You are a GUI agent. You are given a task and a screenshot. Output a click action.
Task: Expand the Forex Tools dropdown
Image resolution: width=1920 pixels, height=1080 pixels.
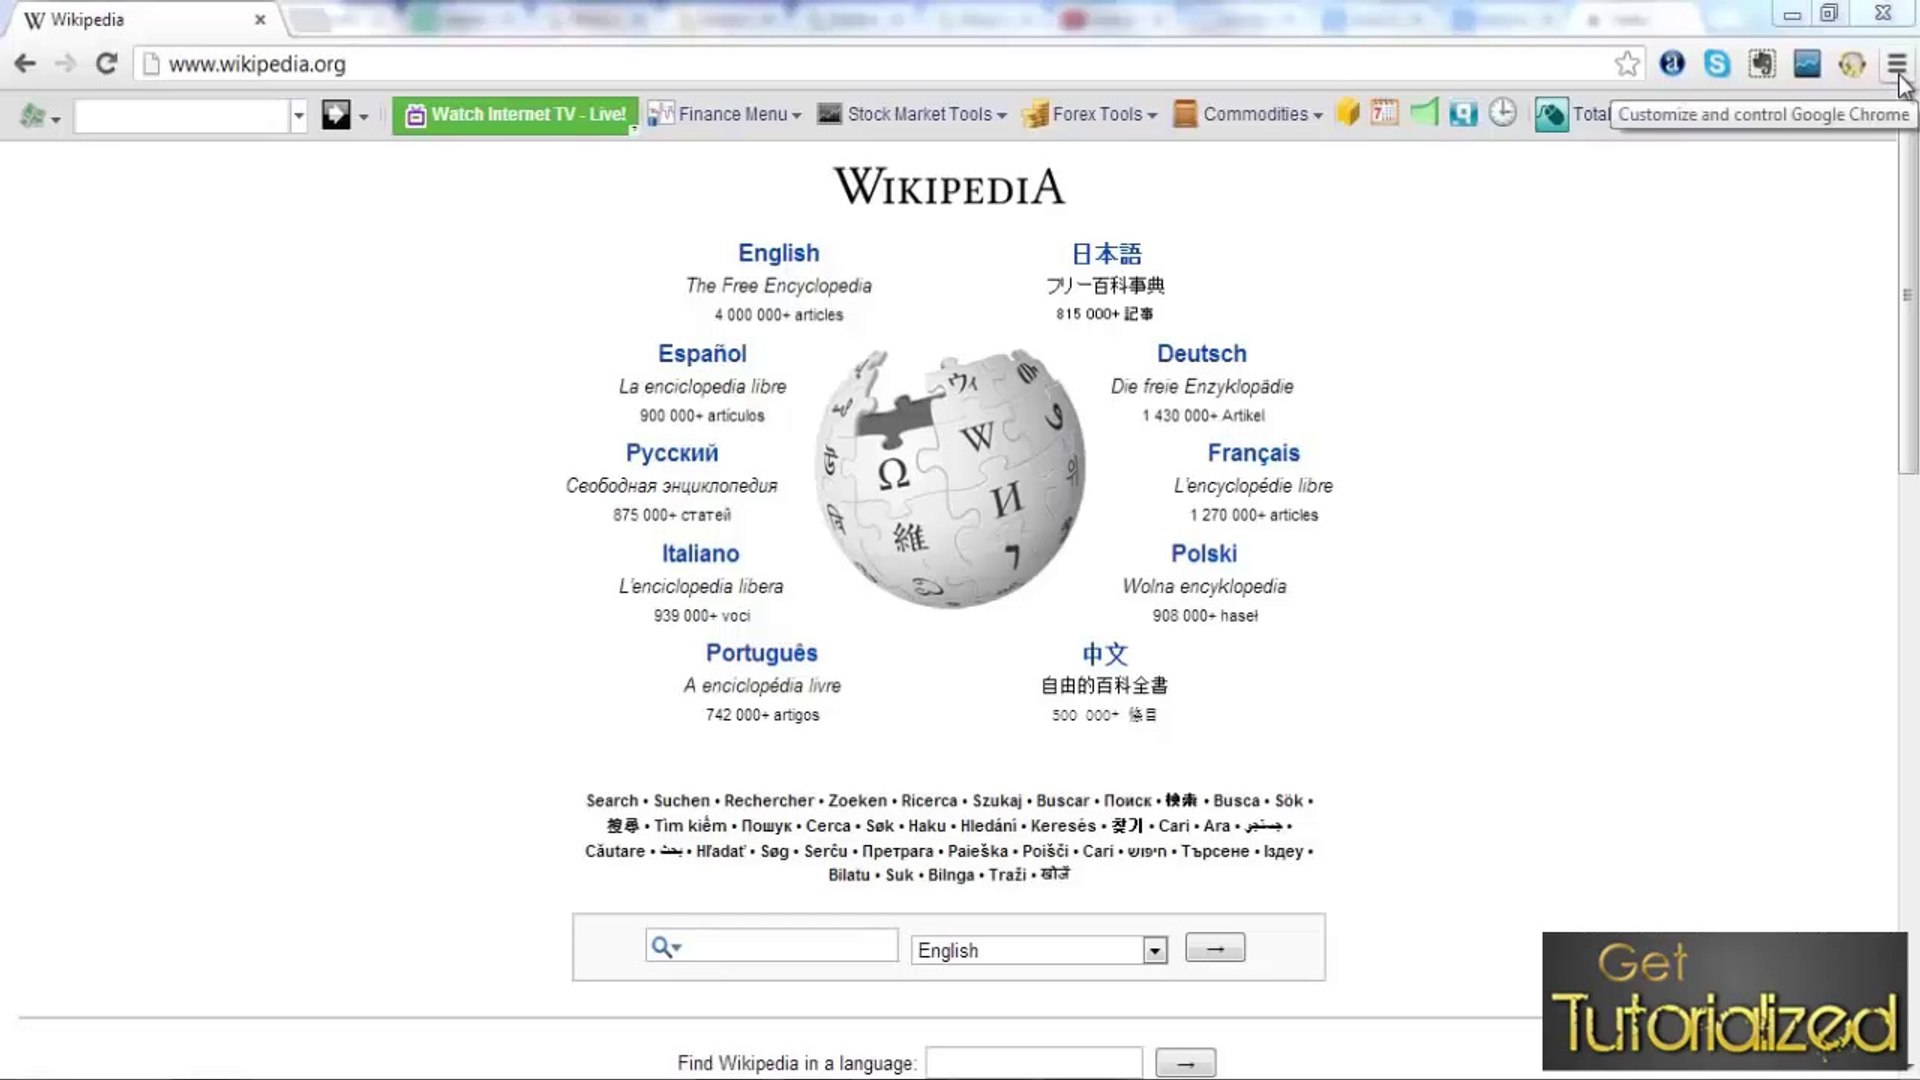tap(1089, 114)
